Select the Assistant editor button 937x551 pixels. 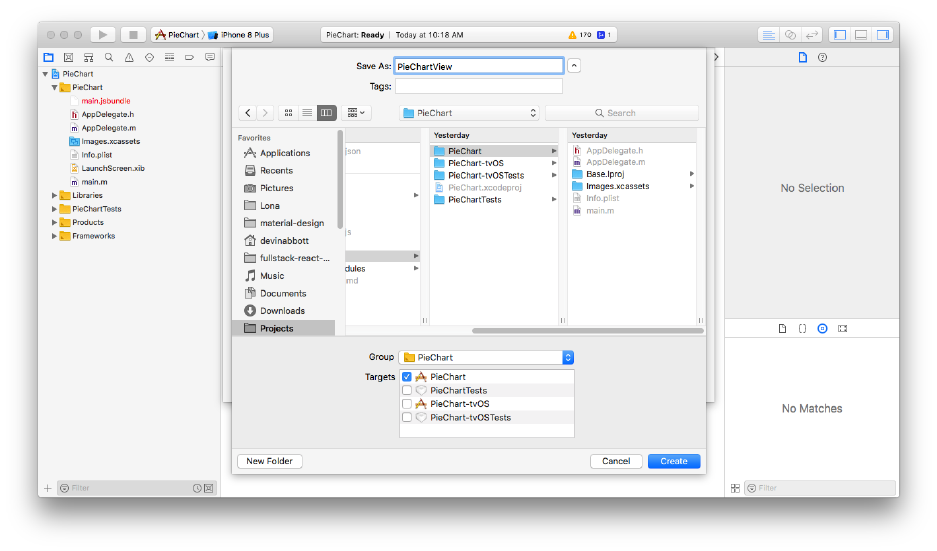point(790,35)
